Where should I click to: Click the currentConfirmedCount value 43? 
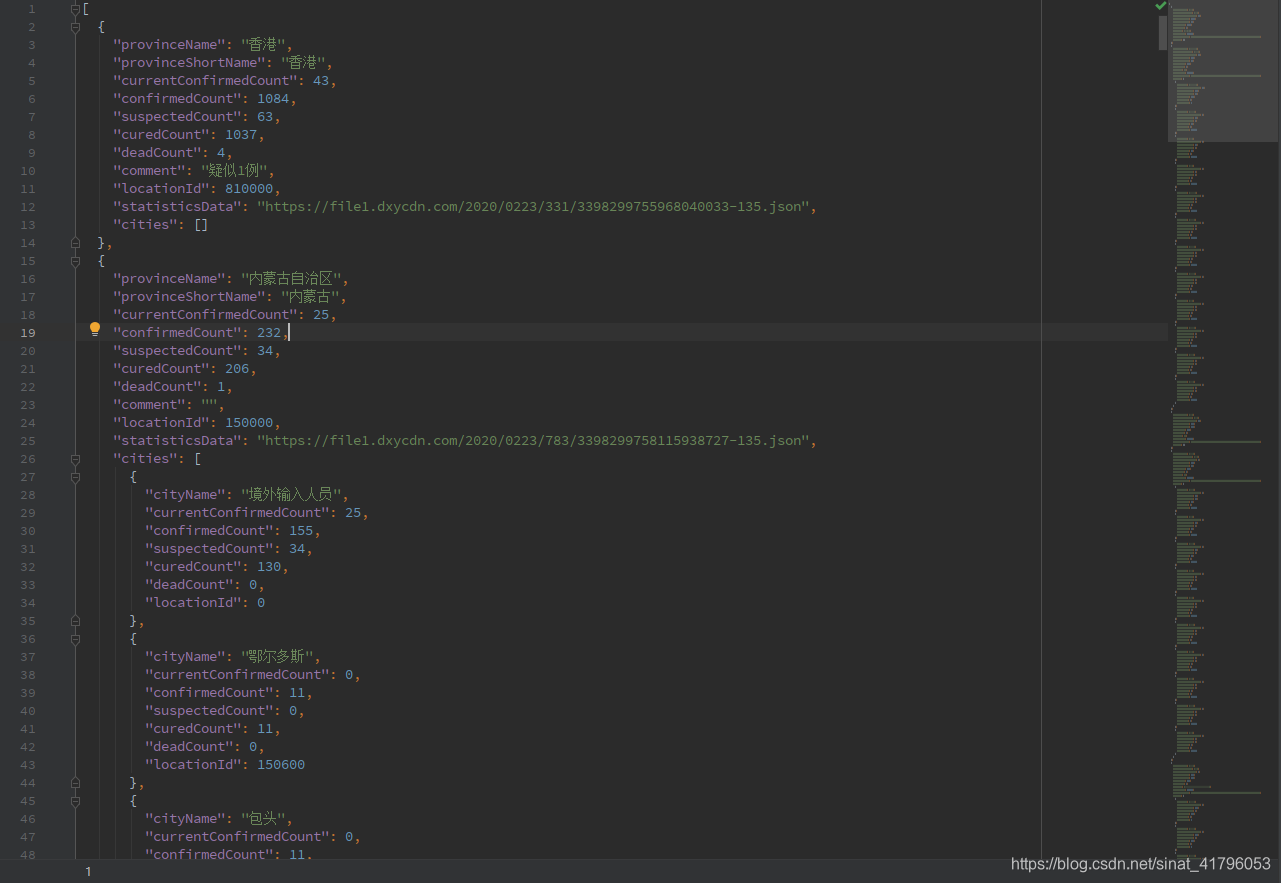(321, 81)
